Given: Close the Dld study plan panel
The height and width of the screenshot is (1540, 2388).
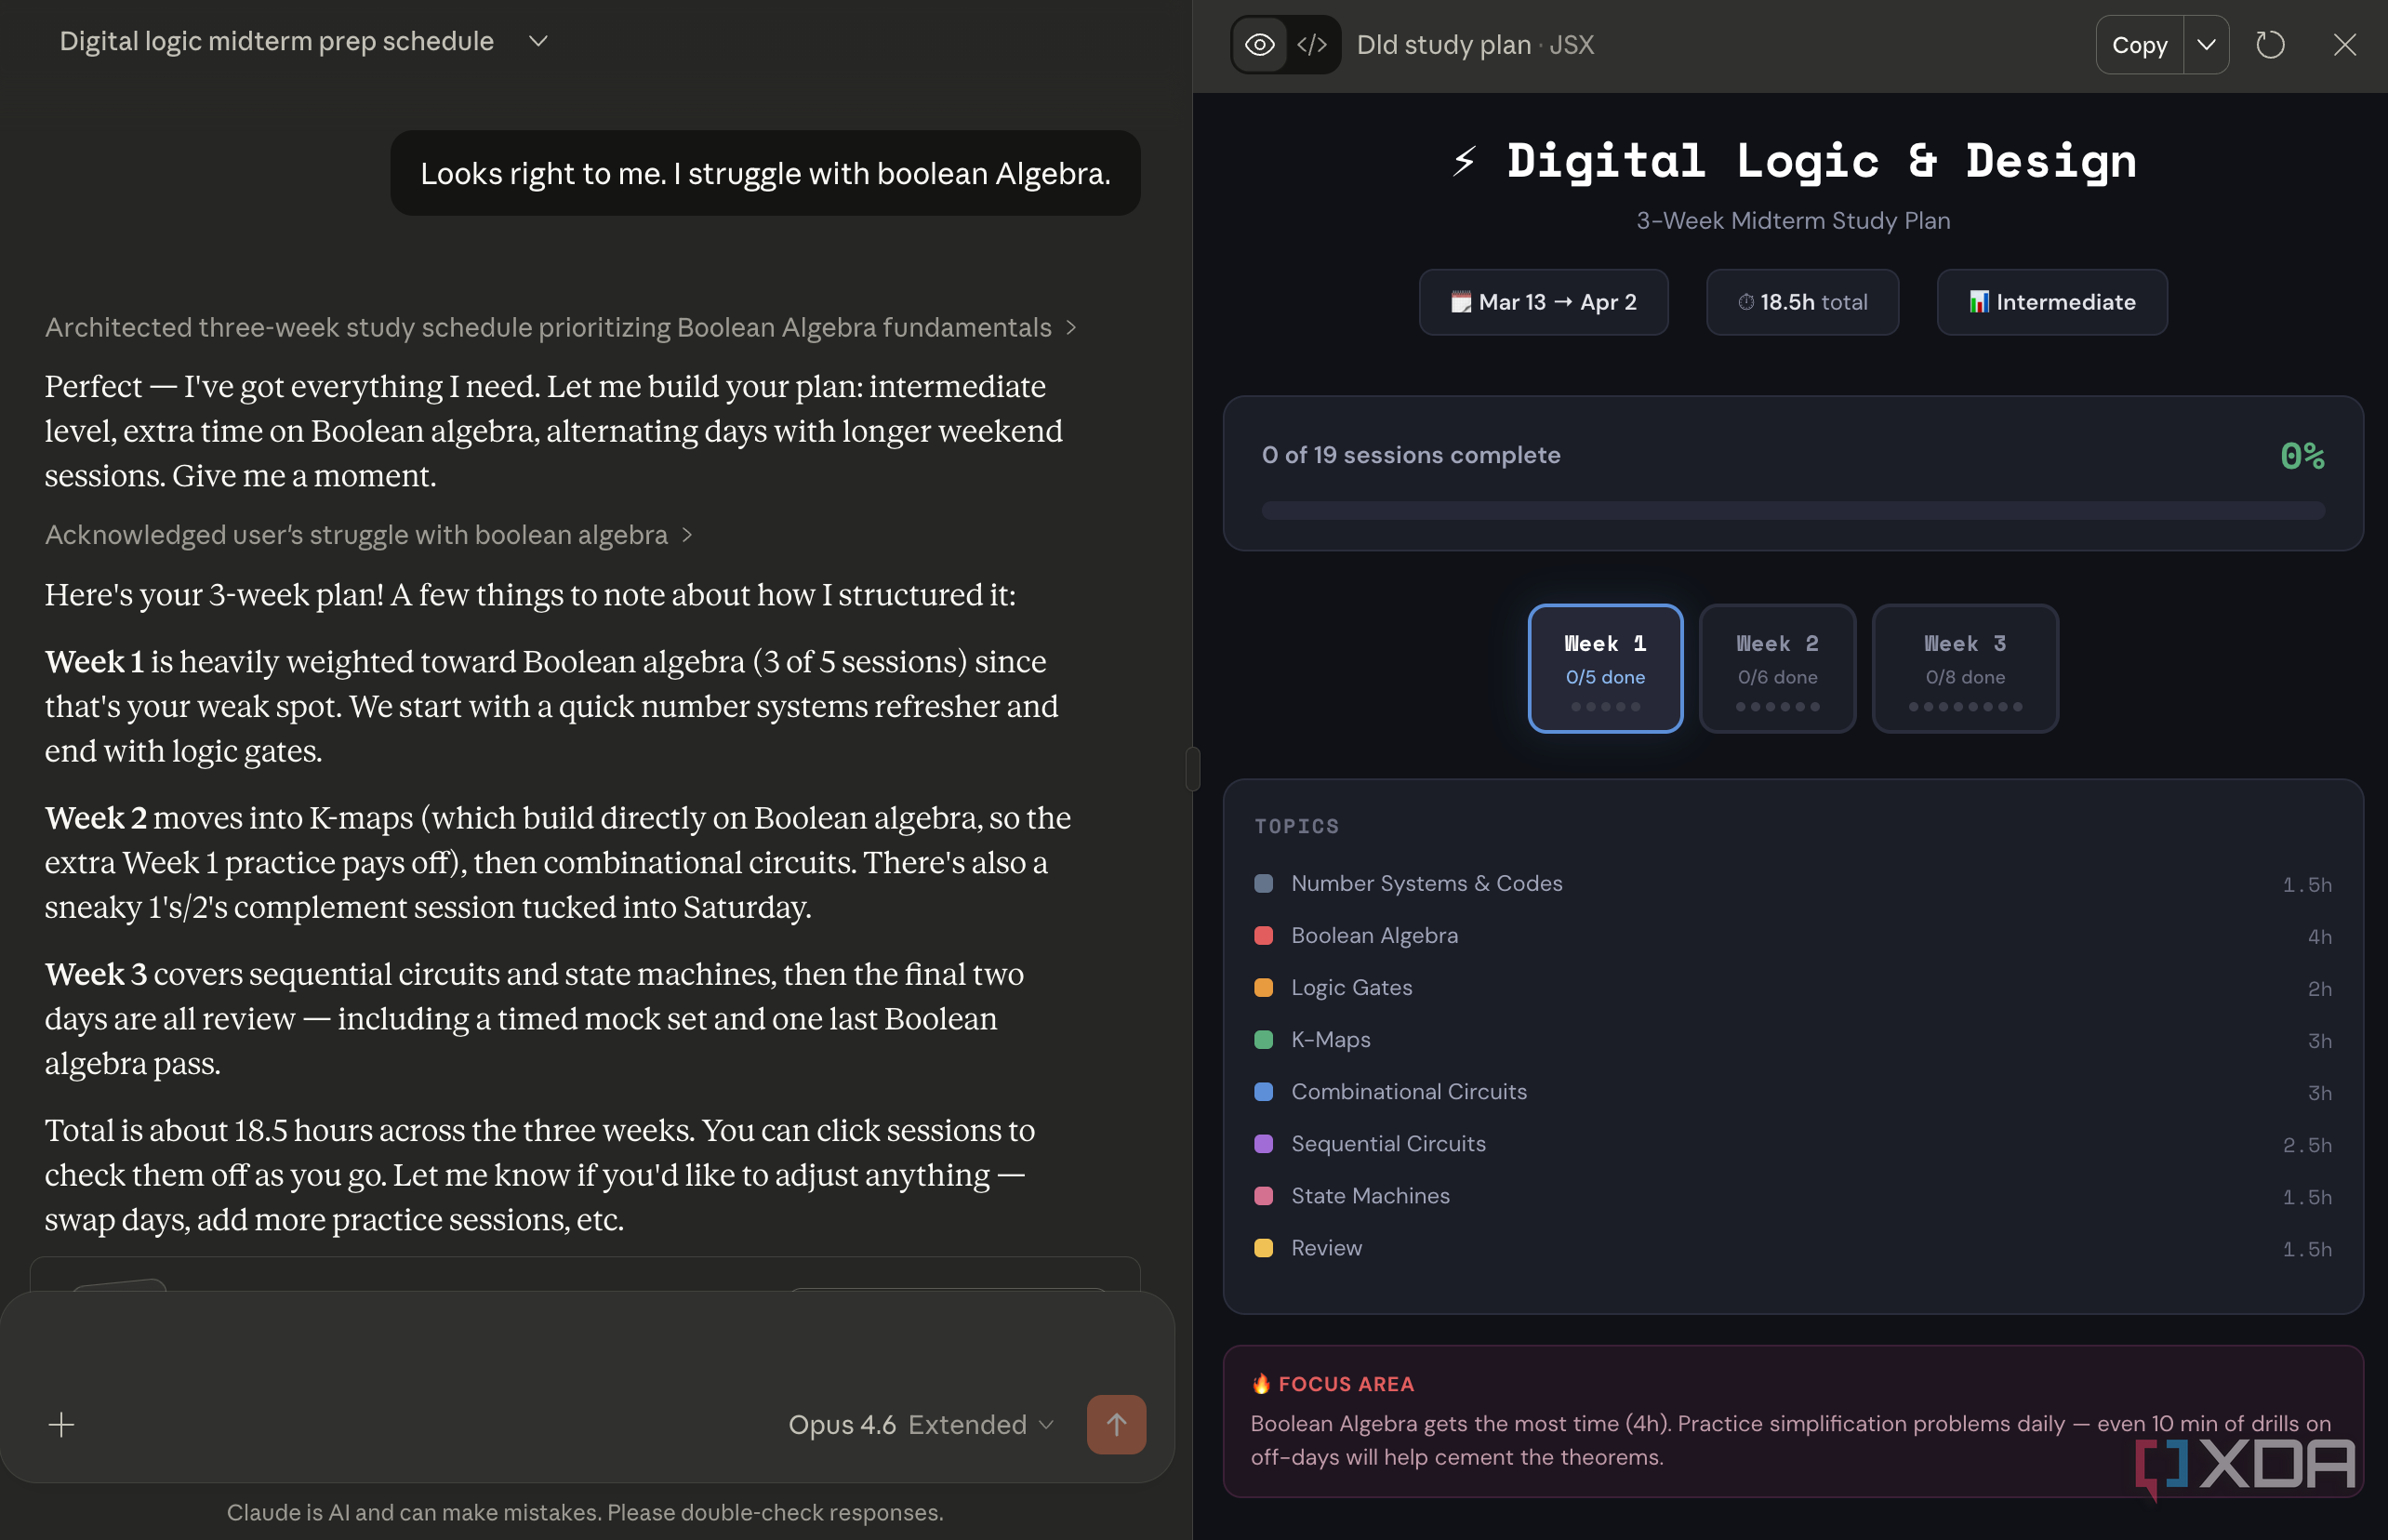Looking at the screenshot, I should click(2344, 45).
